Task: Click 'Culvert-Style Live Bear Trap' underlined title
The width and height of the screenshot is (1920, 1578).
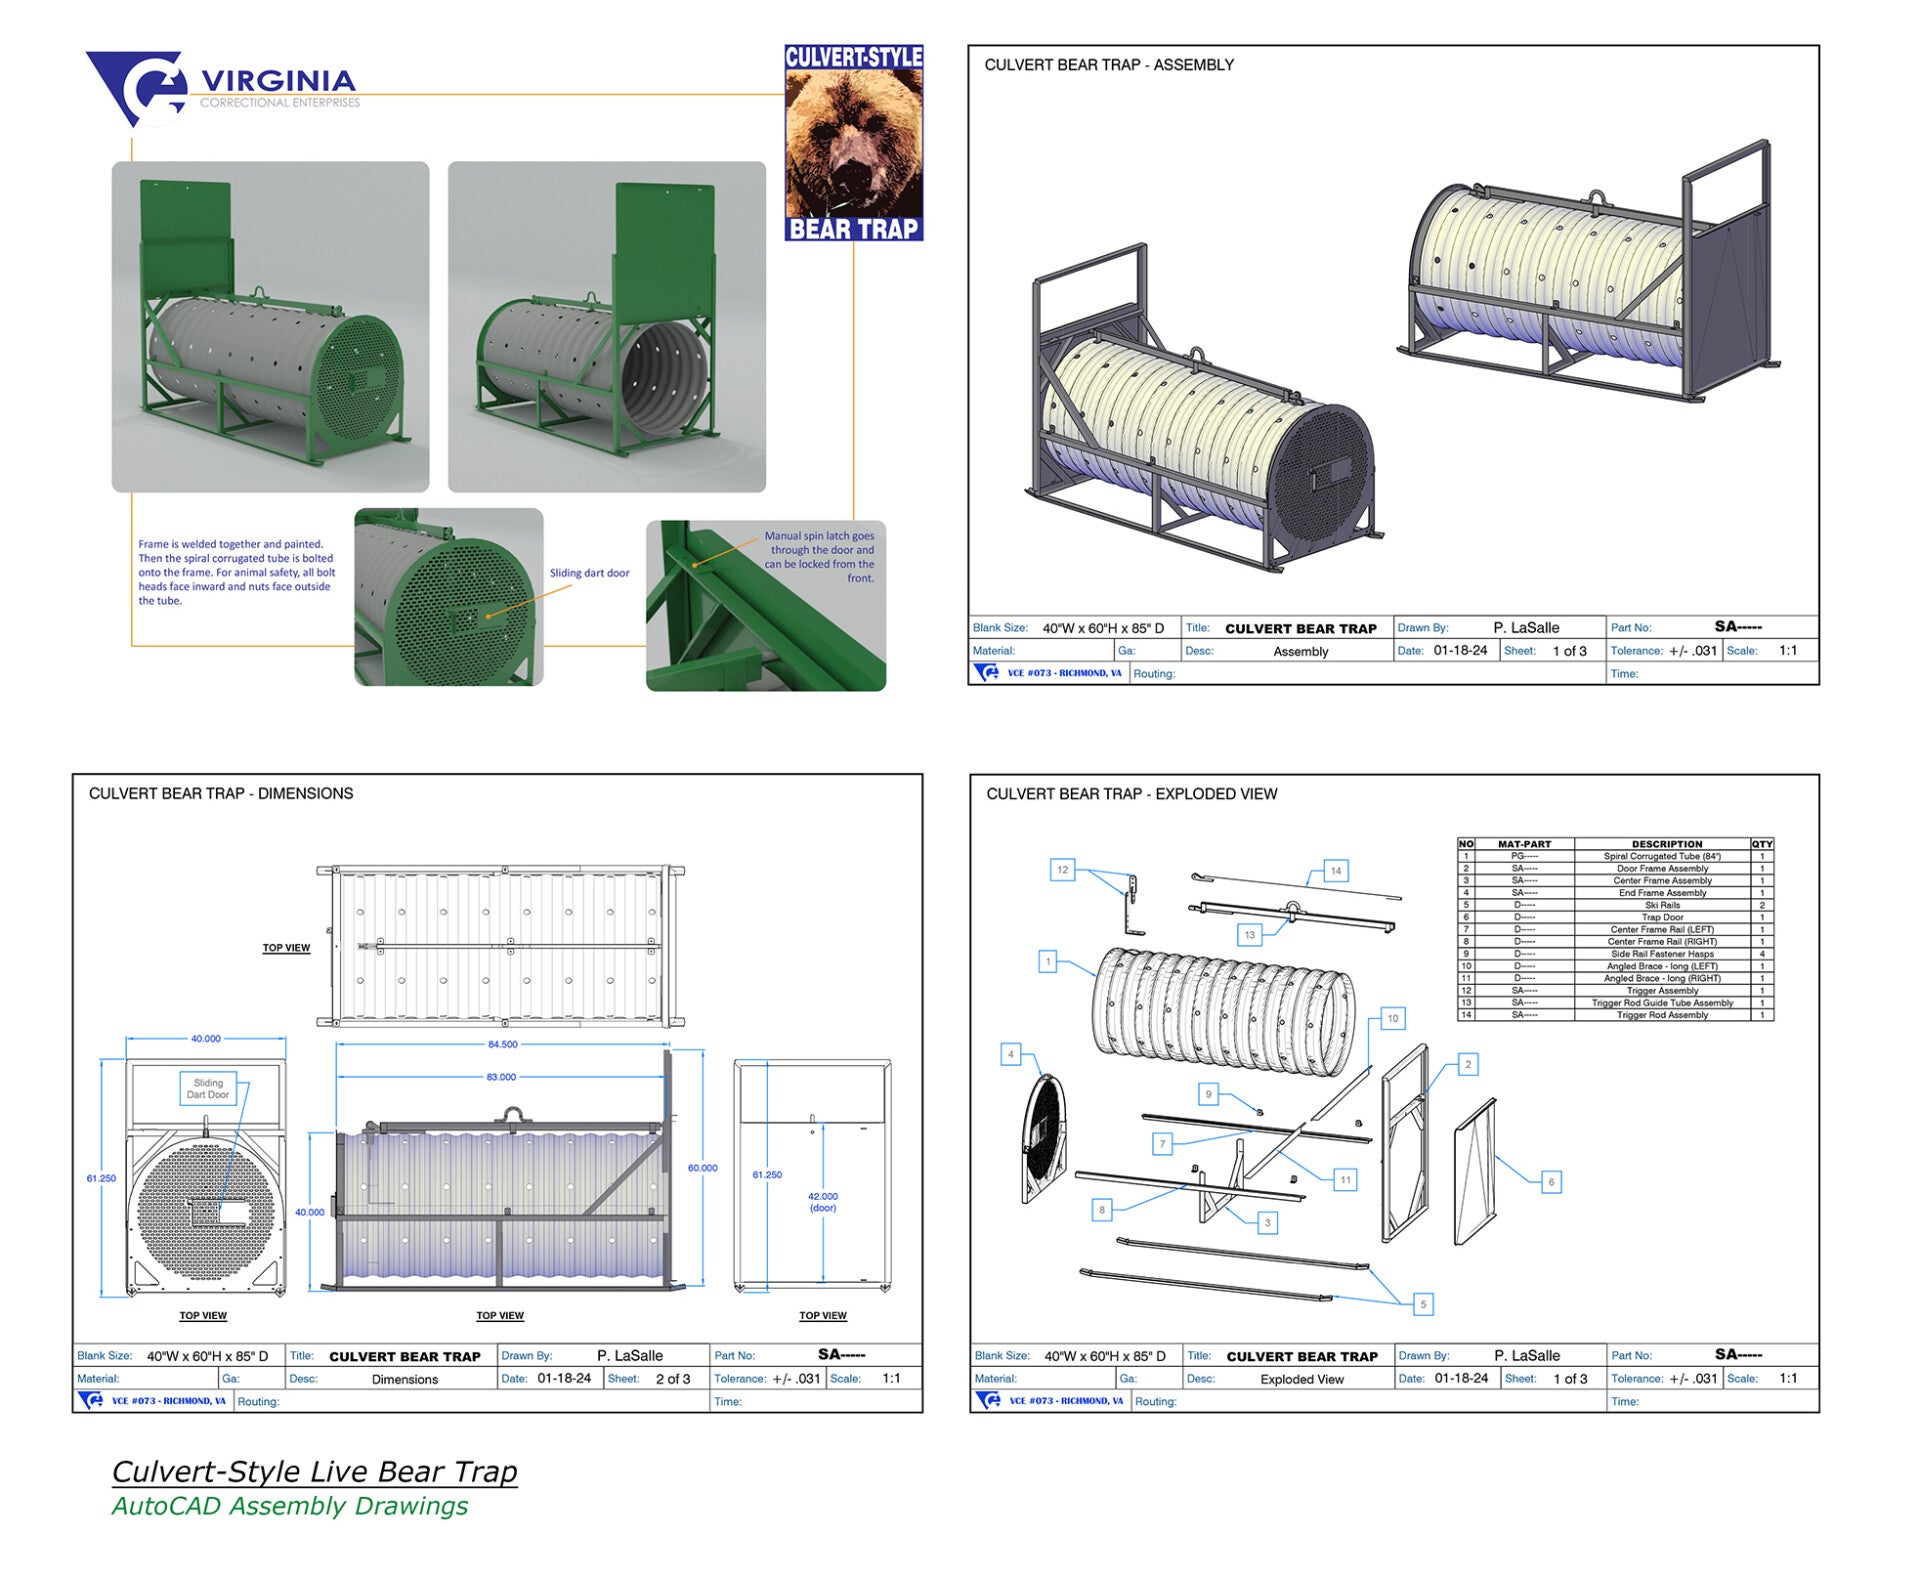Action: click(x=314, y=1471)
